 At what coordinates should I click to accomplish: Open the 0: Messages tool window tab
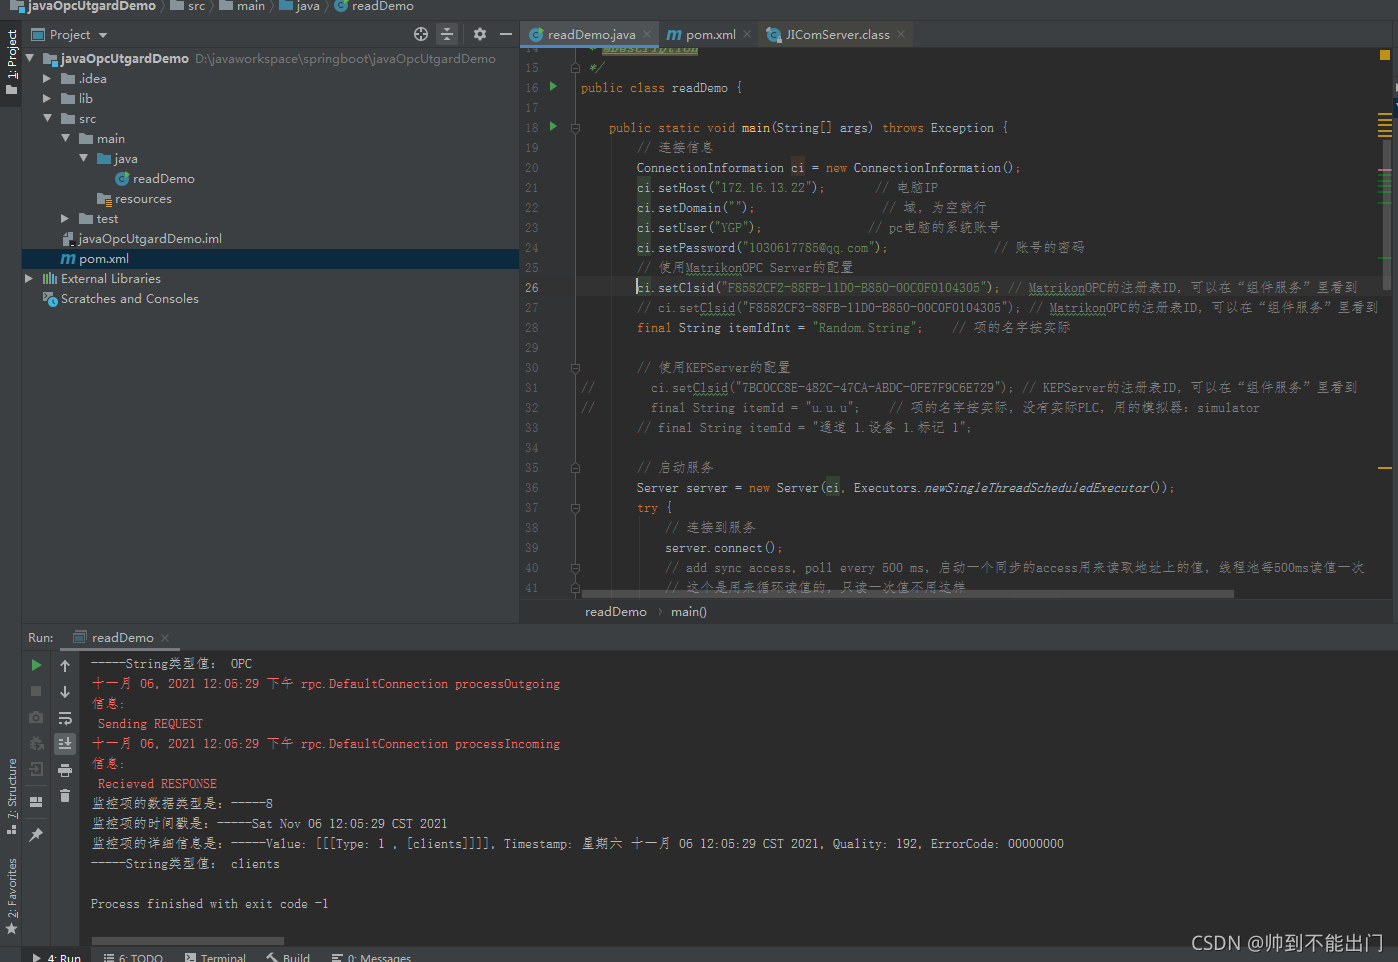pos(371,957)
